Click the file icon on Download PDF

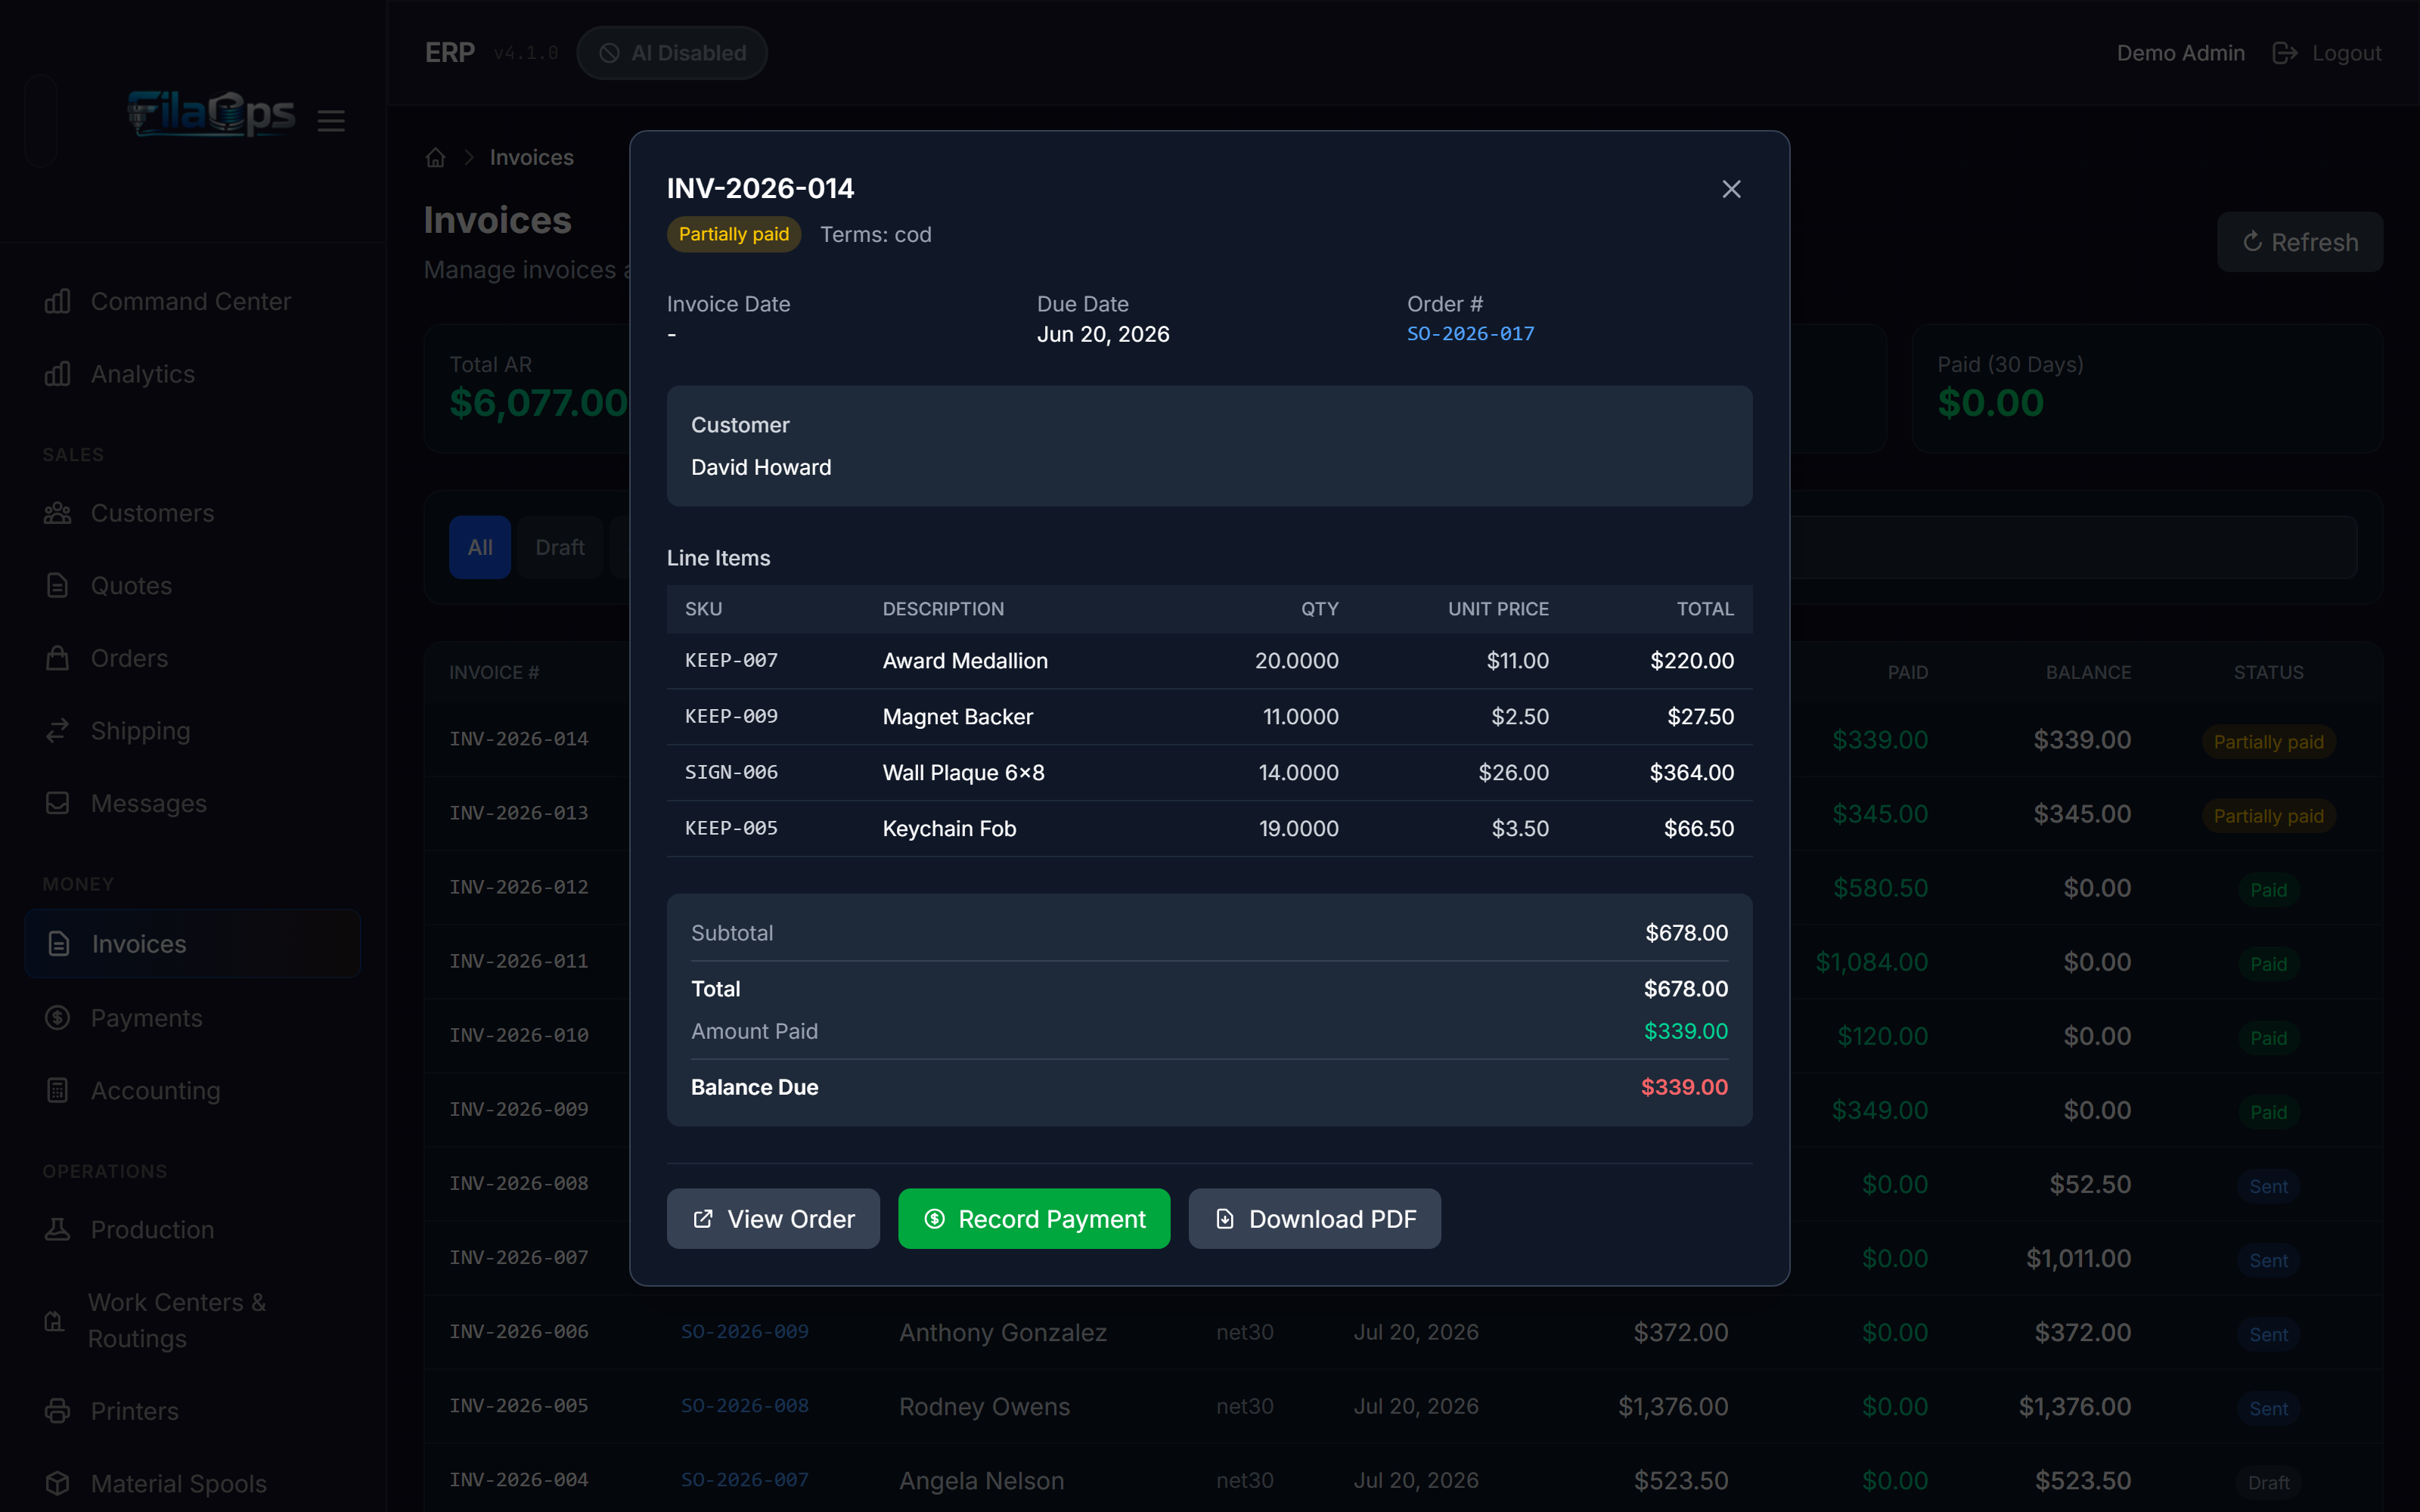click(1225, 1218)
